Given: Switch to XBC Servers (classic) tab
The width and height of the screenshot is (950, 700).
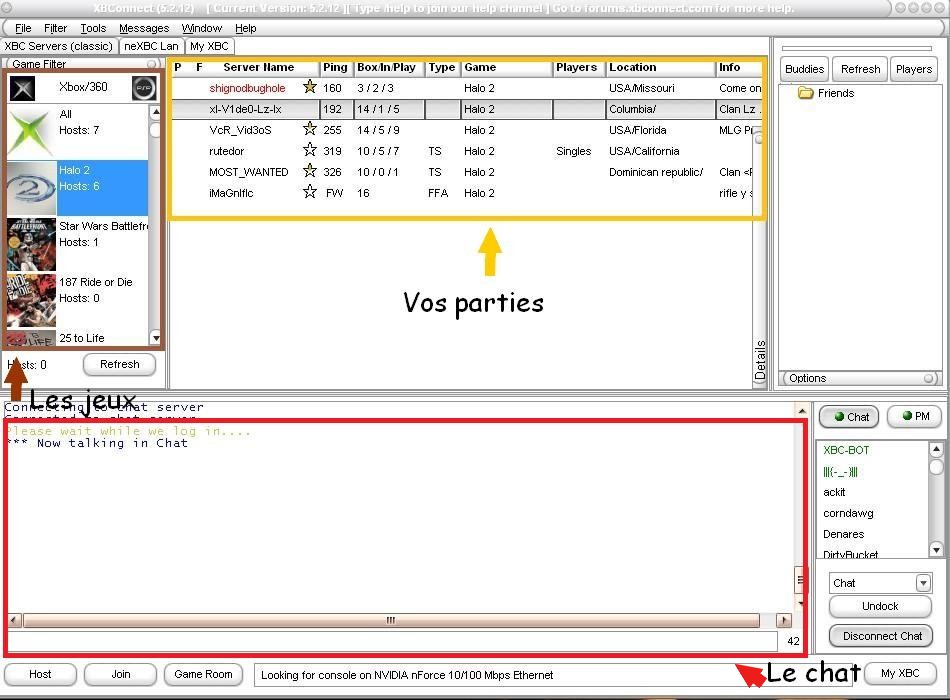Looking at the screenshot, I should (x=58, y=46).
